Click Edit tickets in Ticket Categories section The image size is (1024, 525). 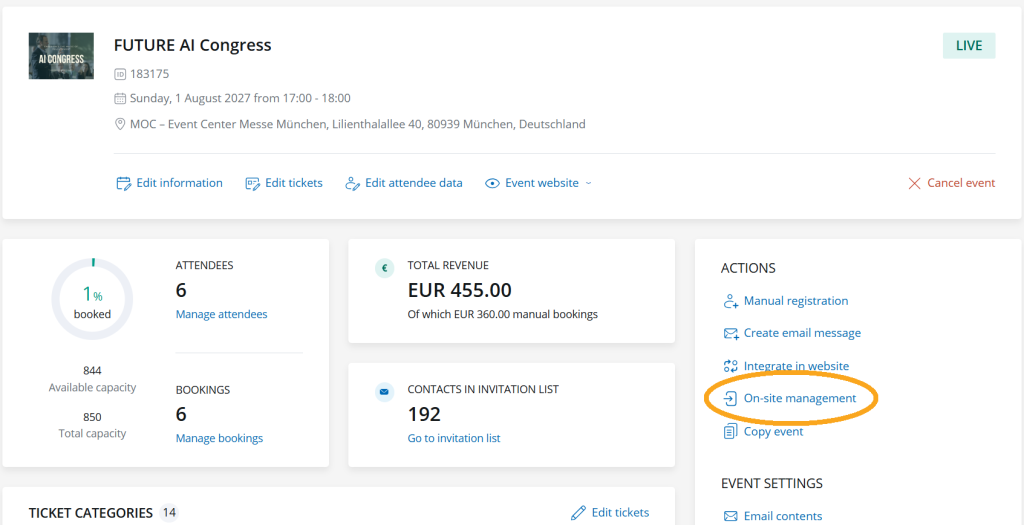click(610, 512)
